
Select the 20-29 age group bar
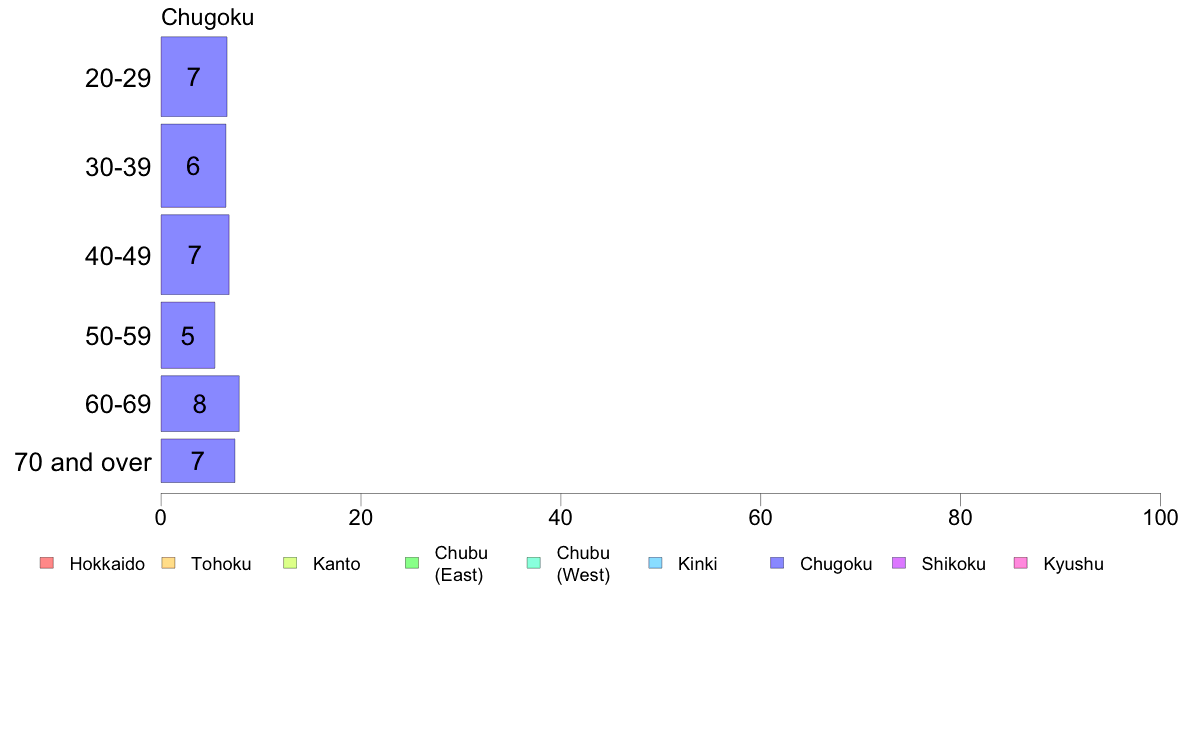coord(194,77)
